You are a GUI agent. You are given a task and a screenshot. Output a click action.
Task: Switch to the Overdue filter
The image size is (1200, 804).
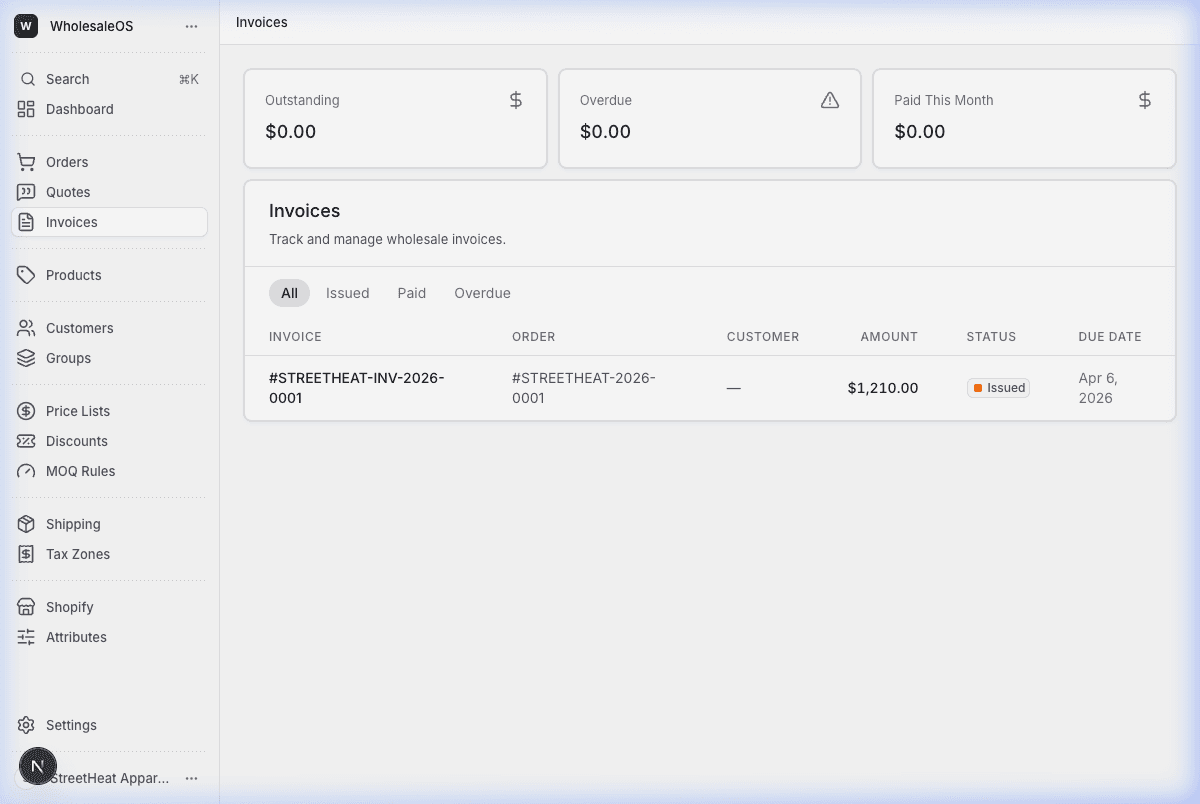[x=482, y=293]
